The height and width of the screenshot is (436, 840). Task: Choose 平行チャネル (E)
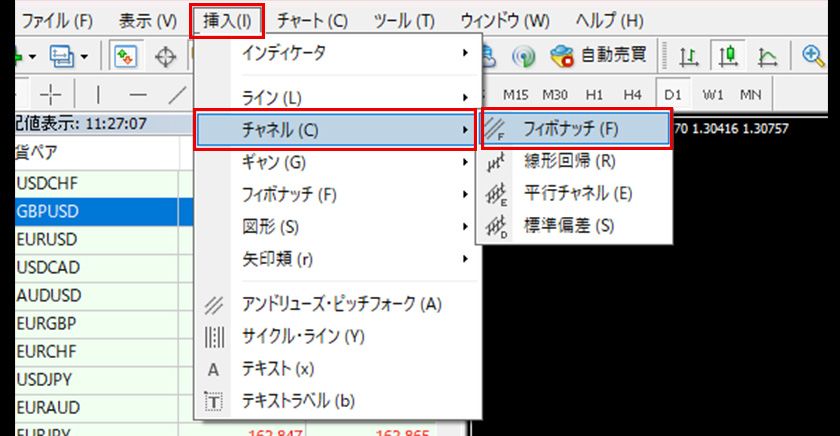[574, 193]
